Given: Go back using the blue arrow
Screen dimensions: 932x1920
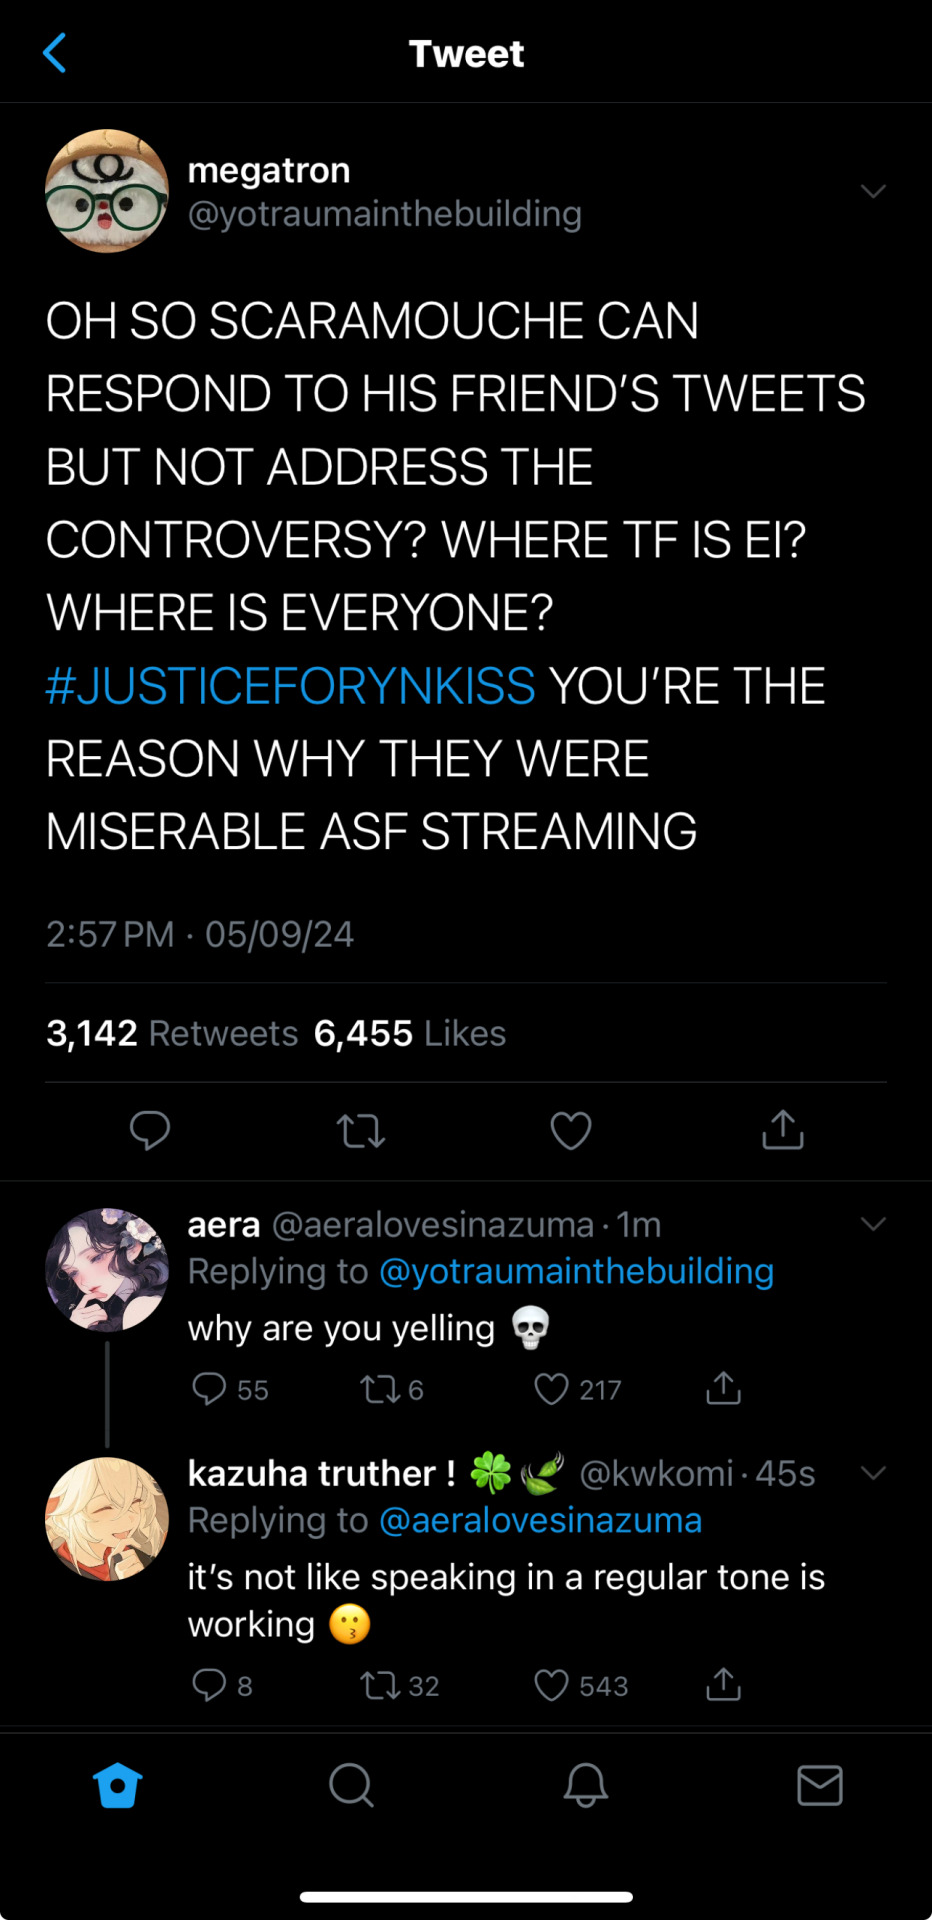Looking at the screenshot, I should point(55,53).
